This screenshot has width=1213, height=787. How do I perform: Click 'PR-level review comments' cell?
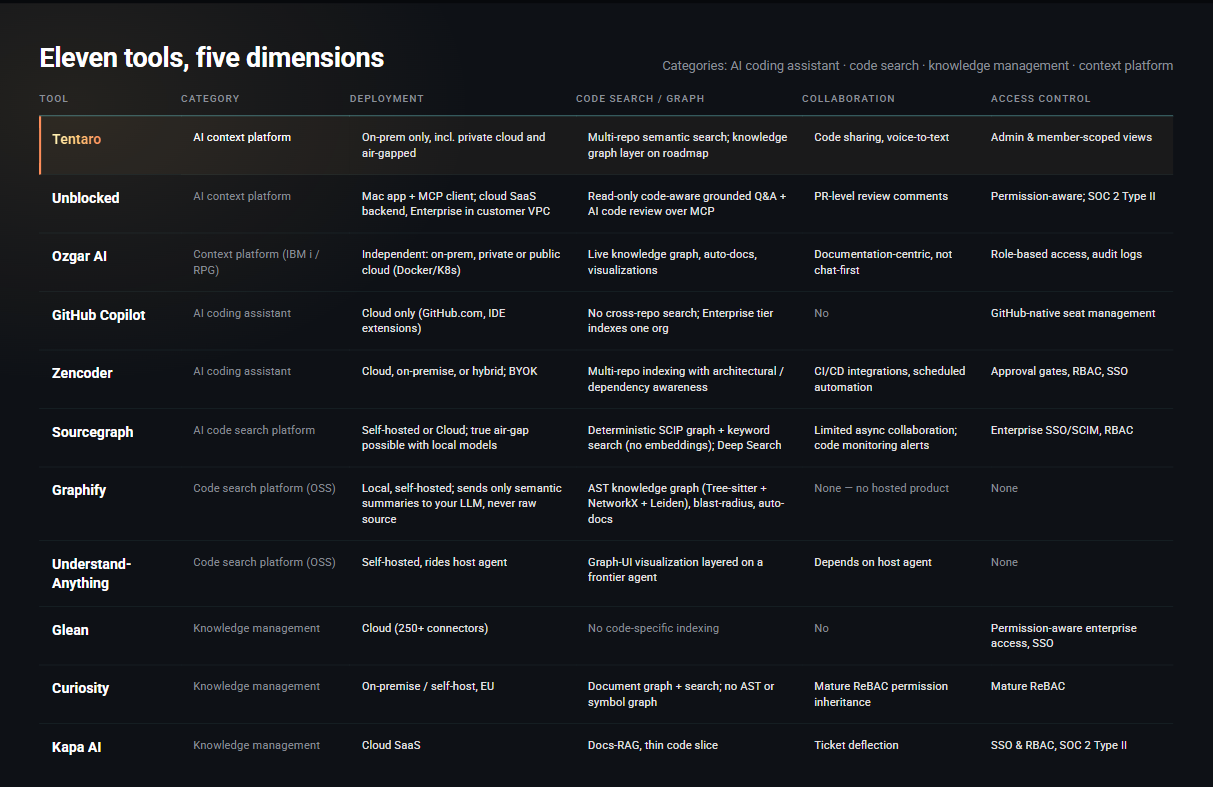click(881, 196)
